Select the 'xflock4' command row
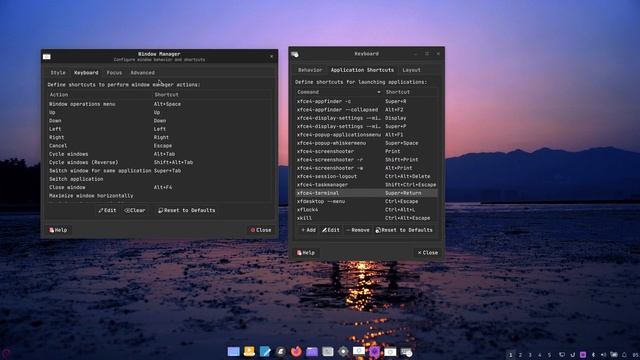This screenshot has height=360, width=640. (x=367, y=210)
